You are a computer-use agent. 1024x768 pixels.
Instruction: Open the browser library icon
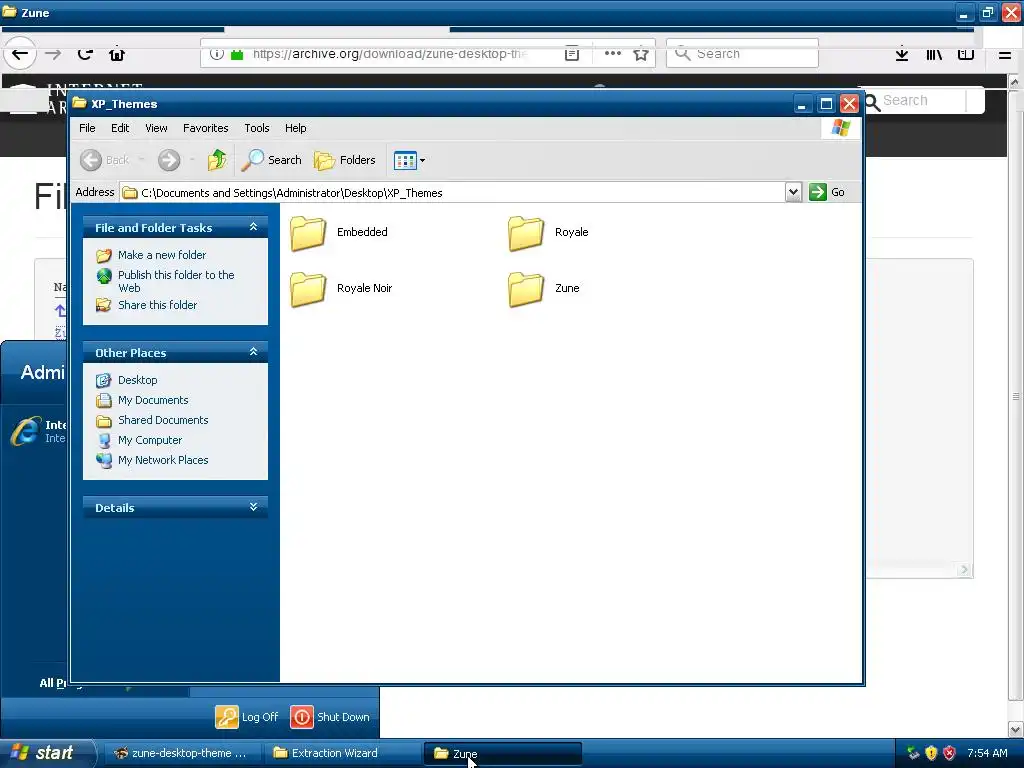pyautogui.click(x=934, y=54)
